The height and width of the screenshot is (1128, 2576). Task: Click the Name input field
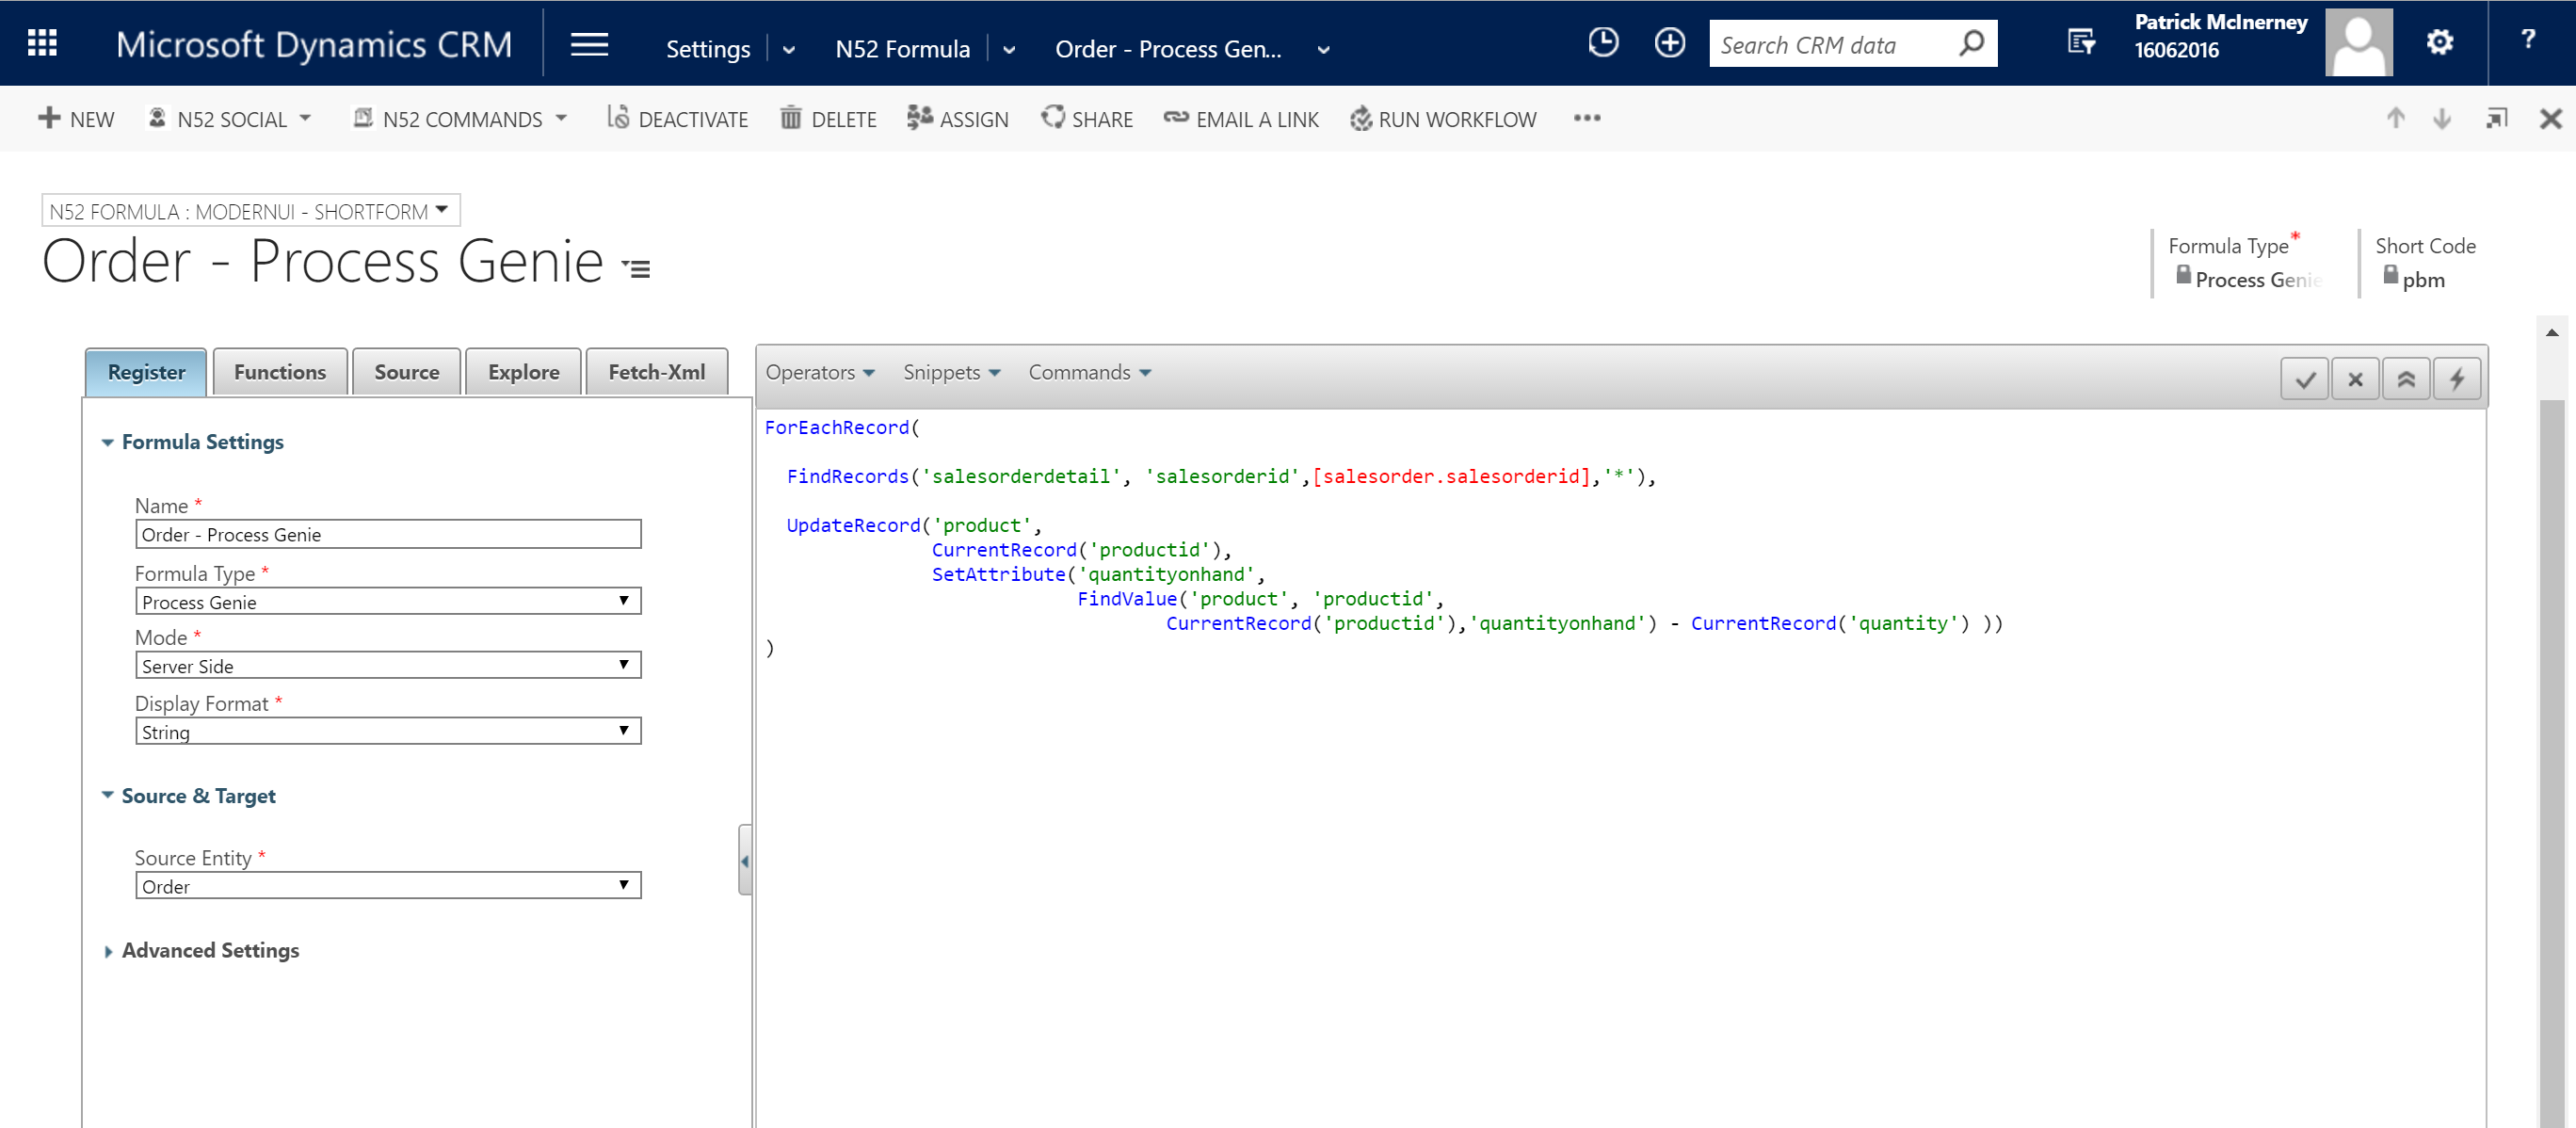388,534
